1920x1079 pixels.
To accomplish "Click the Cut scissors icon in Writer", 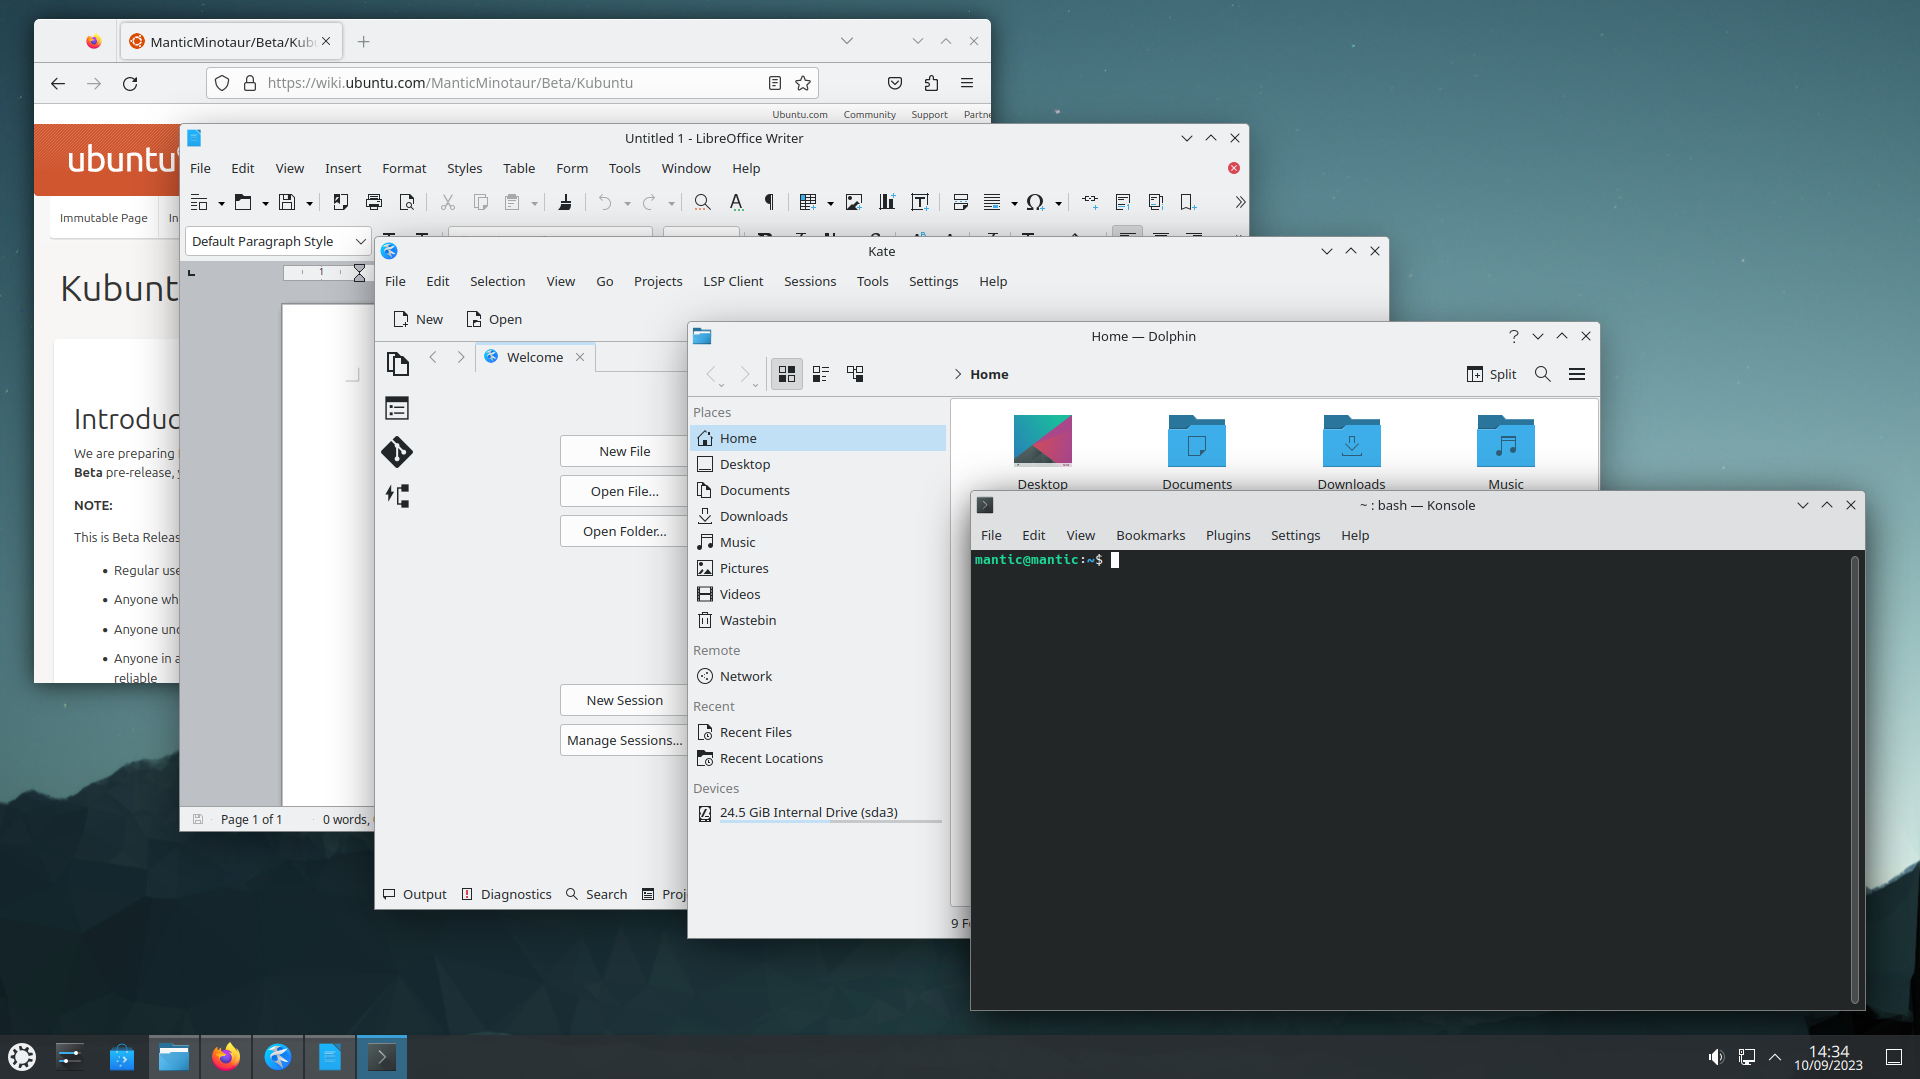I will click(448, 202).
